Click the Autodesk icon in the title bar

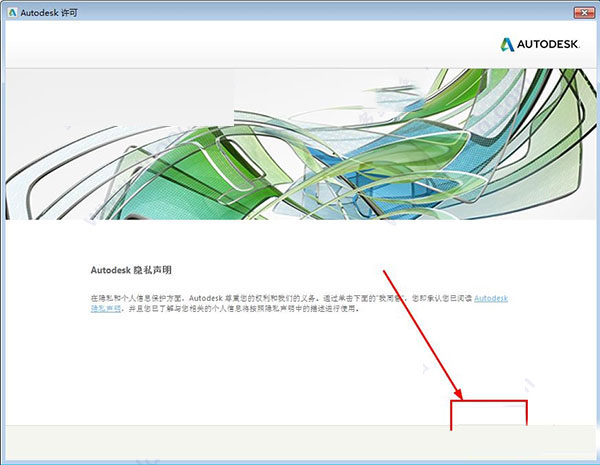tap(13, 13)
